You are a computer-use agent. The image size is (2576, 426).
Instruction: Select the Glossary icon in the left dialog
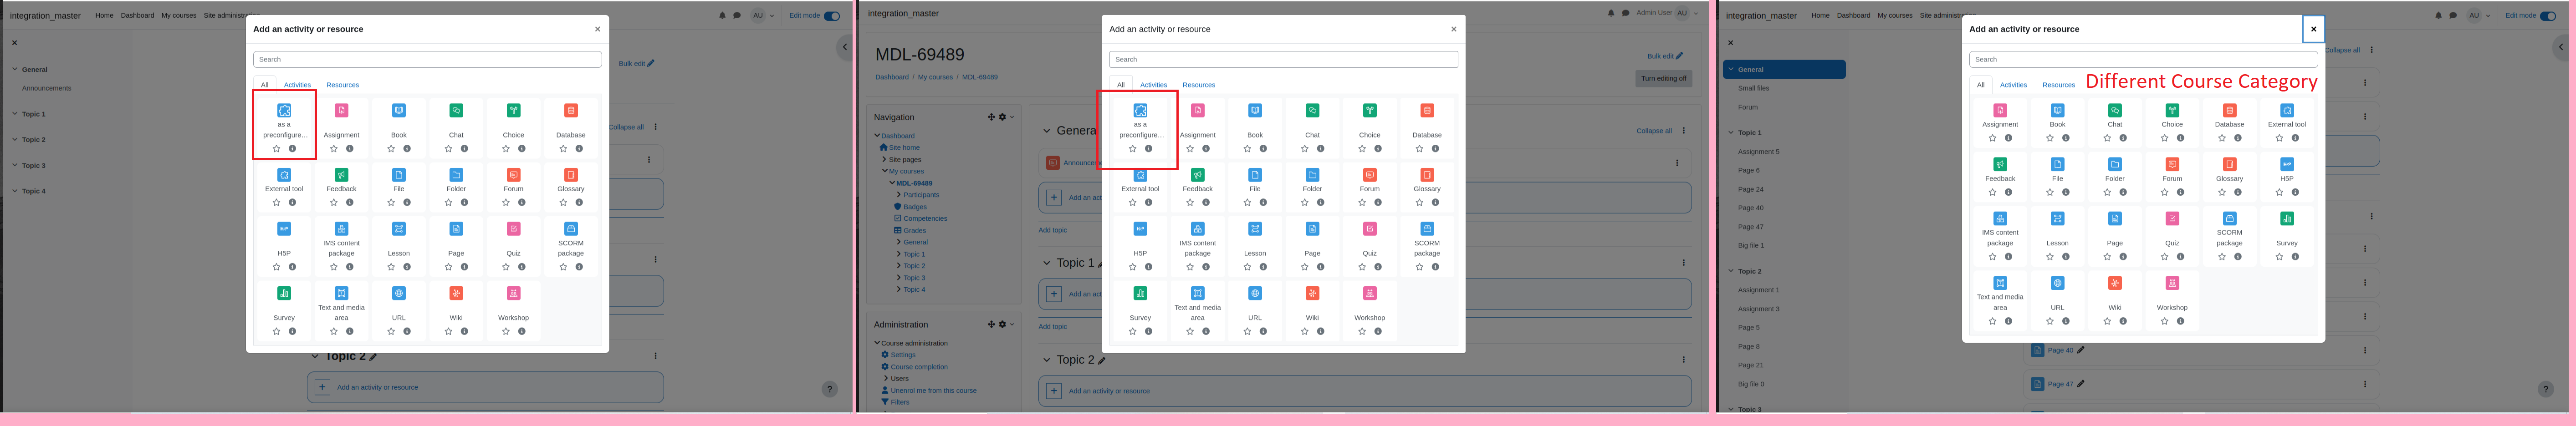571,175
